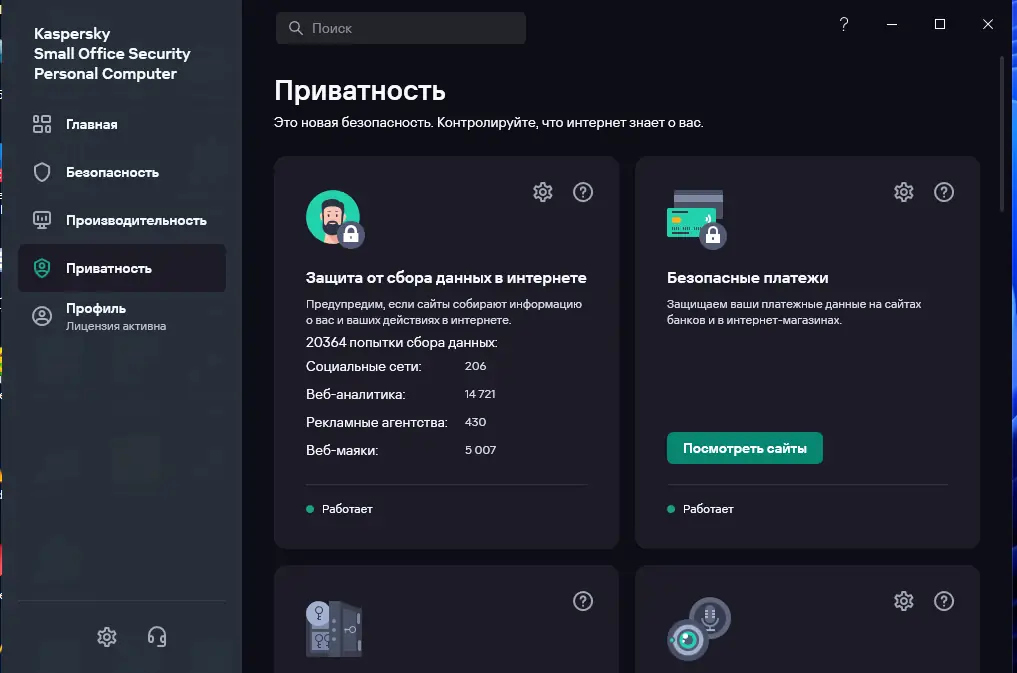This screenshot has height=673, width=1017.
Task: Open settings gear of Защита от сбора данных
Action: tap(543, 192)
